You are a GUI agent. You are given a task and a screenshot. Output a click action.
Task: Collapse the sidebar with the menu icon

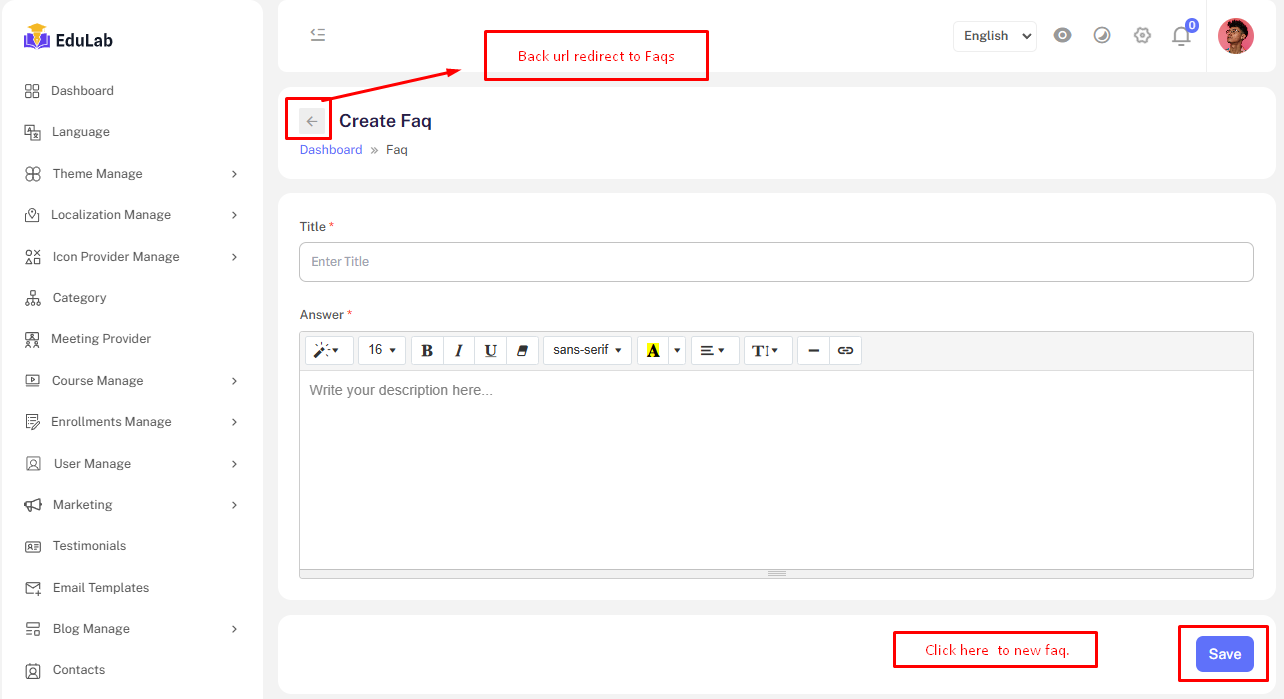point(318,35)
